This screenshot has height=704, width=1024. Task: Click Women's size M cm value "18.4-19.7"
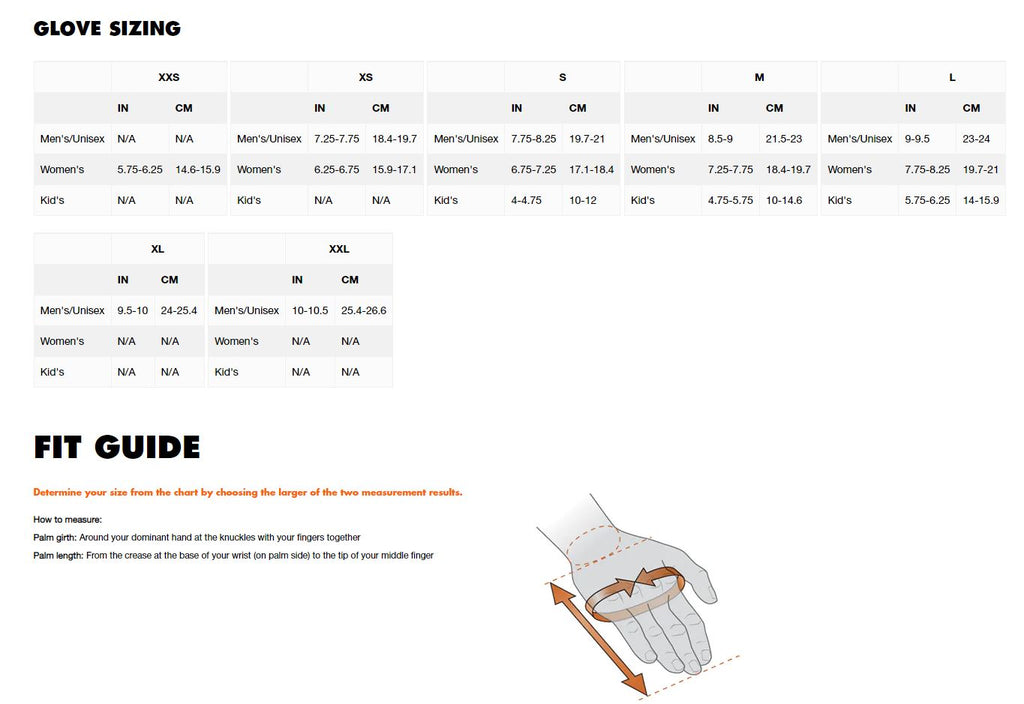click(788, 170)
